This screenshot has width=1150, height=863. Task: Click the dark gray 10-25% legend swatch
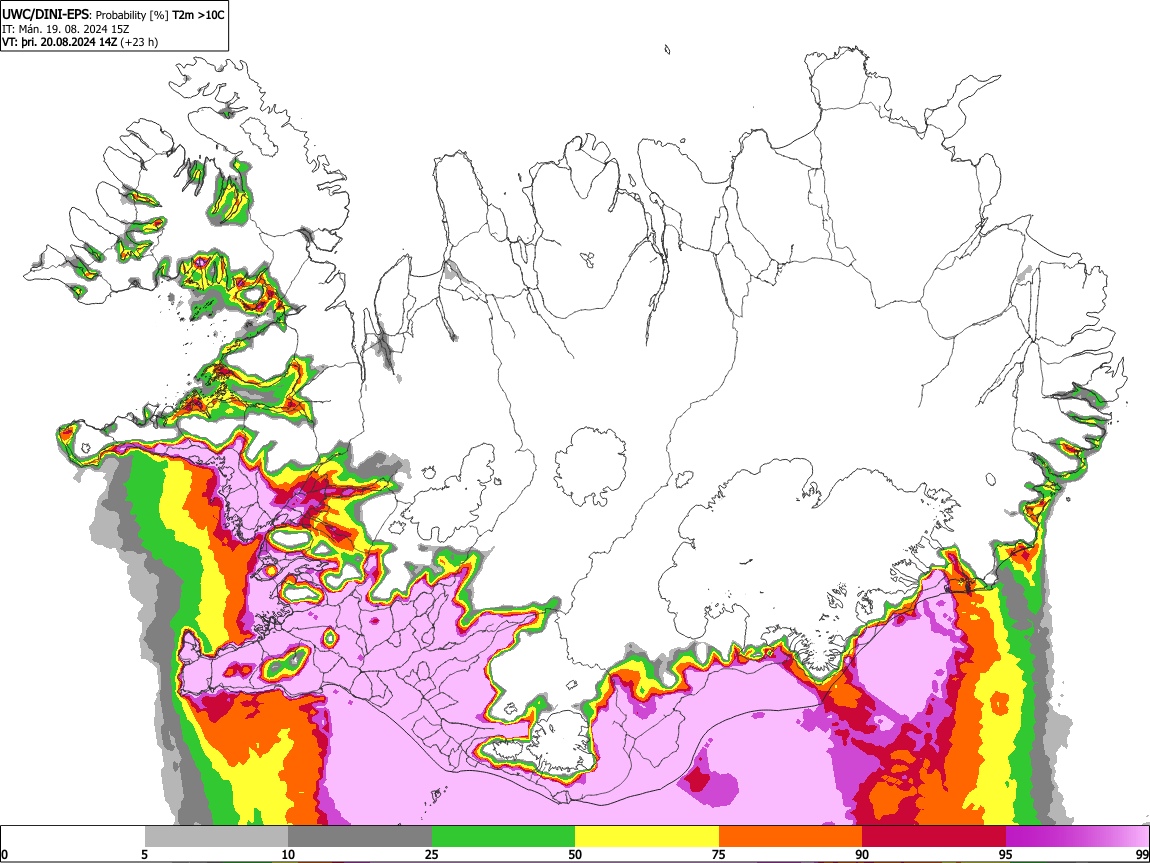360,837
